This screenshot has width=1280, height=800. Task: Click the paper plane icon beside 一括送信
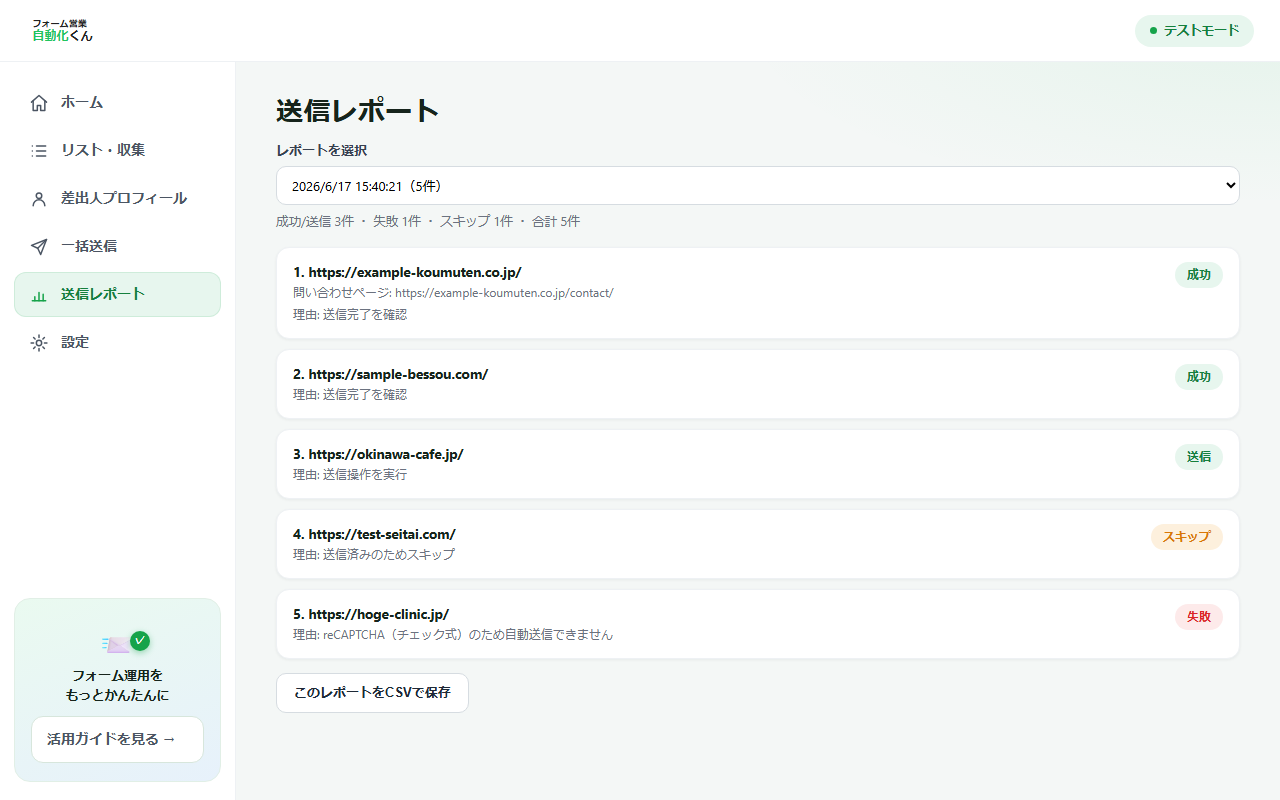tap(39, 246)
